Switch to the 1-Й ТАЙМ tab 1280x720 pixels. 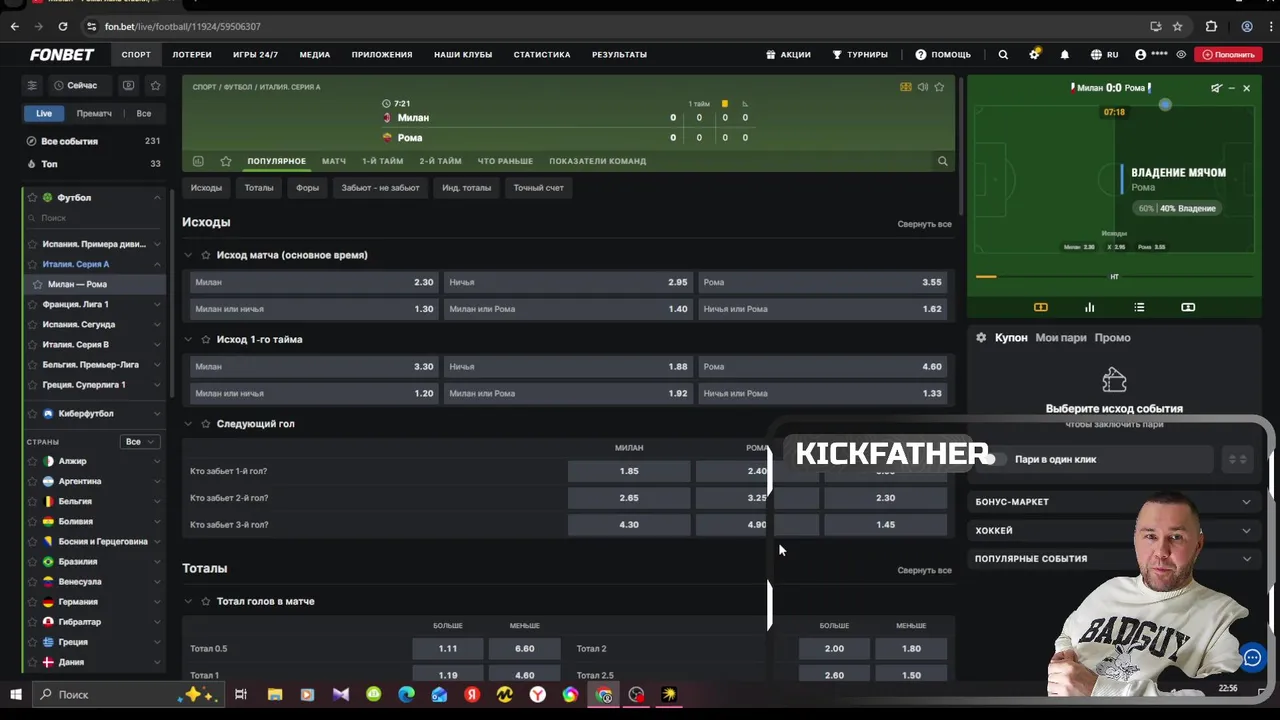pos(383,161)
